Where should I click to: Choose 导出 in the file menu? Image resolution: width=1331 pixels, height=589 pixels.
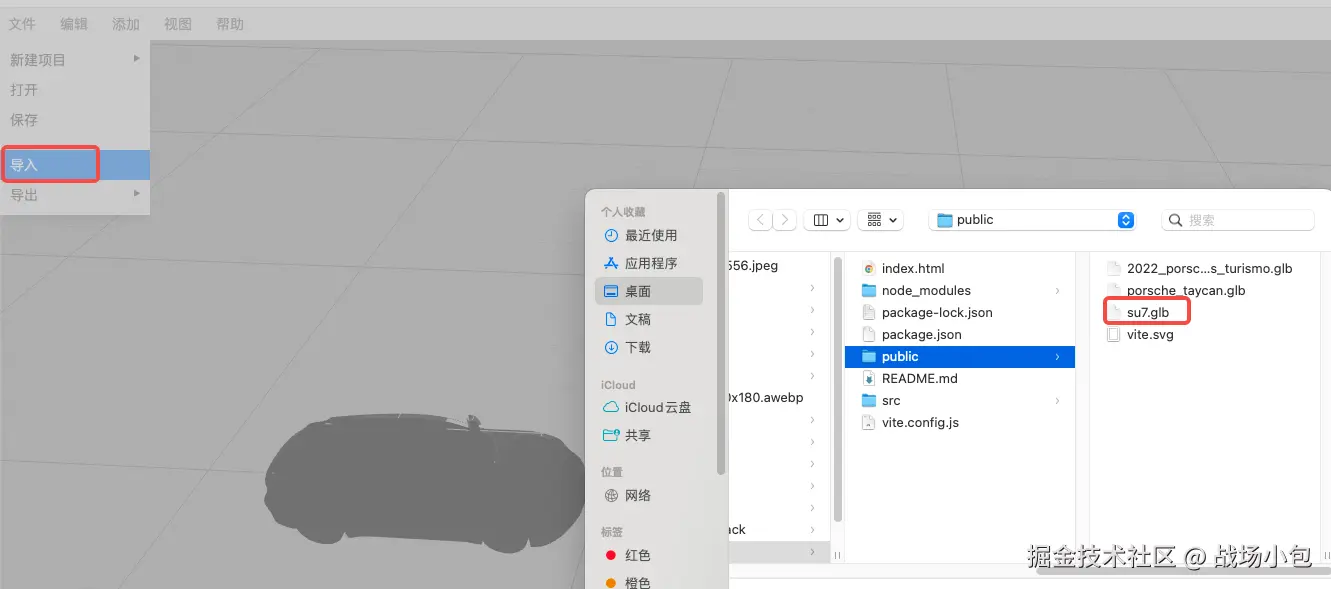point(75,195)
